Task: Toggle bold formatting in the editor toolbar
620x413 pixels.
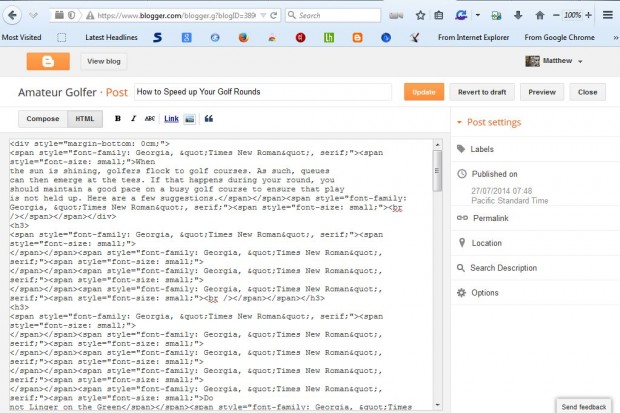Action: tap(118, 119)
